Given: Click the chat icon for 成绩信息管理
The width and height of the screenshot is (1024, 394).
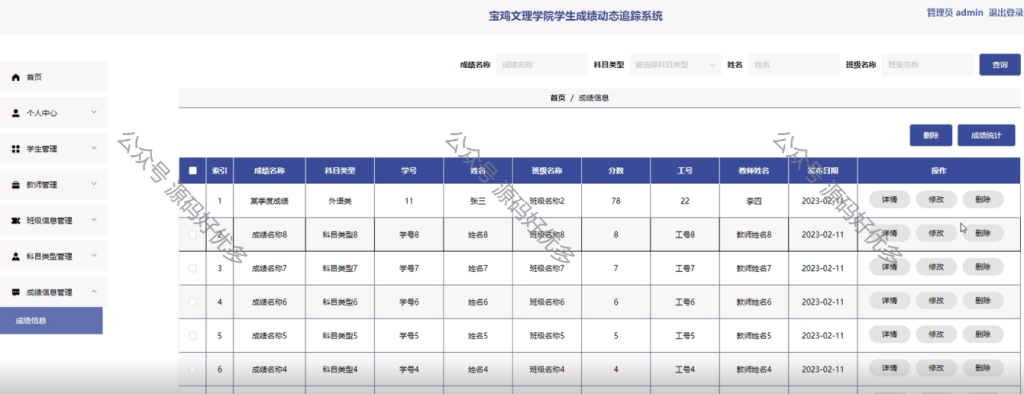Looking at the screenshot, I should tap(16, 292).
